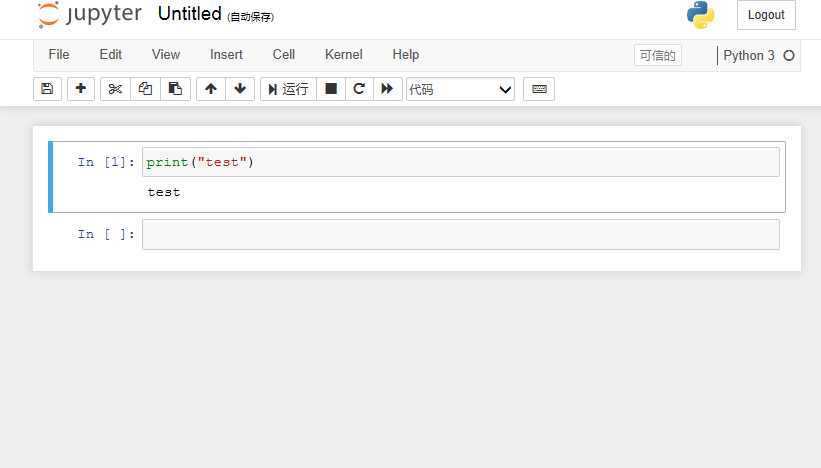Screen dimensions: 821x468
Task: Restart the kernel with the circular arrow icon
Action: (359, 89)
